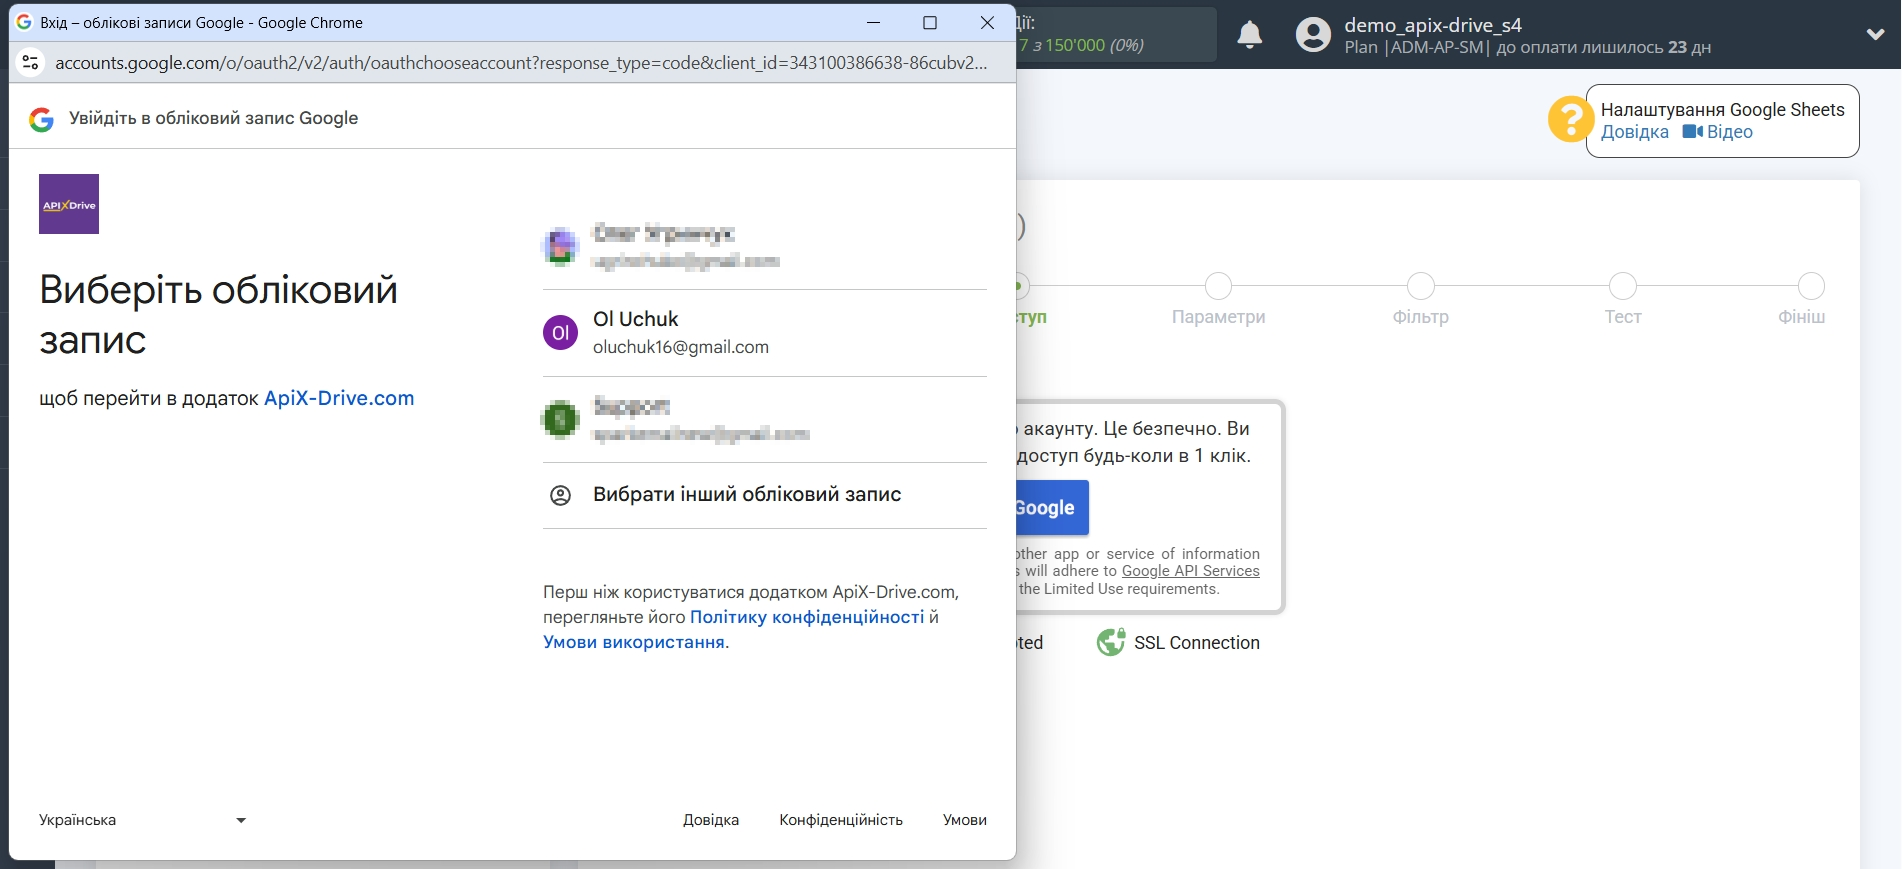The width and height of the screenshot is (1902, 869).
Task: Open the Довідка help link
Action: [1635, 132]
